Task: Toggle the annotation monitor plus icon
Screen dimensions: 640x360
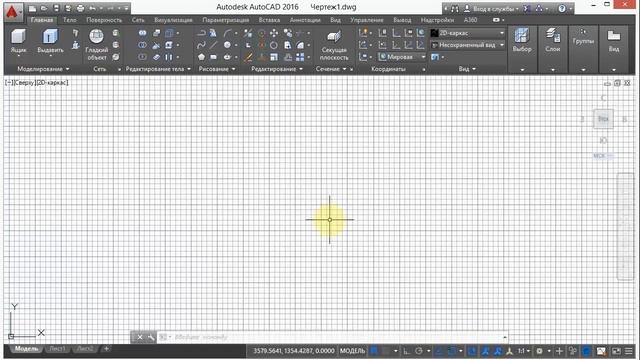Action: tap(559, 351)
